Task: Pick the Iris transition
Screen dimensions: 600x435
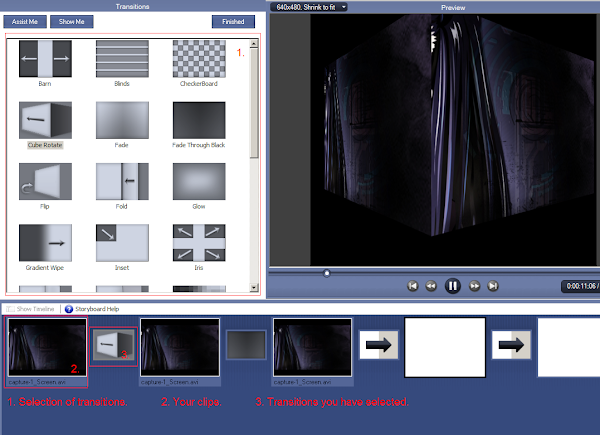Action: (199, 243)
